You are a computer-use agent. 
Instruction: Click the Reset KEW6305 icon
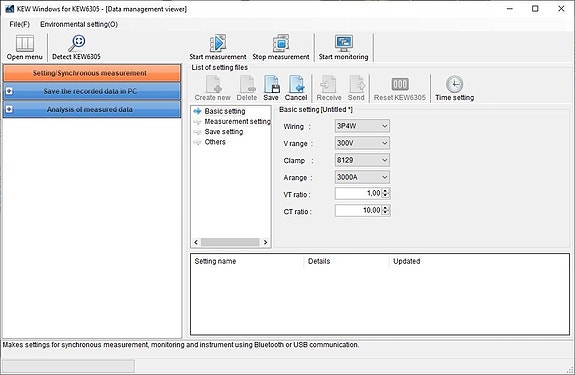click(x=400, y=84)
